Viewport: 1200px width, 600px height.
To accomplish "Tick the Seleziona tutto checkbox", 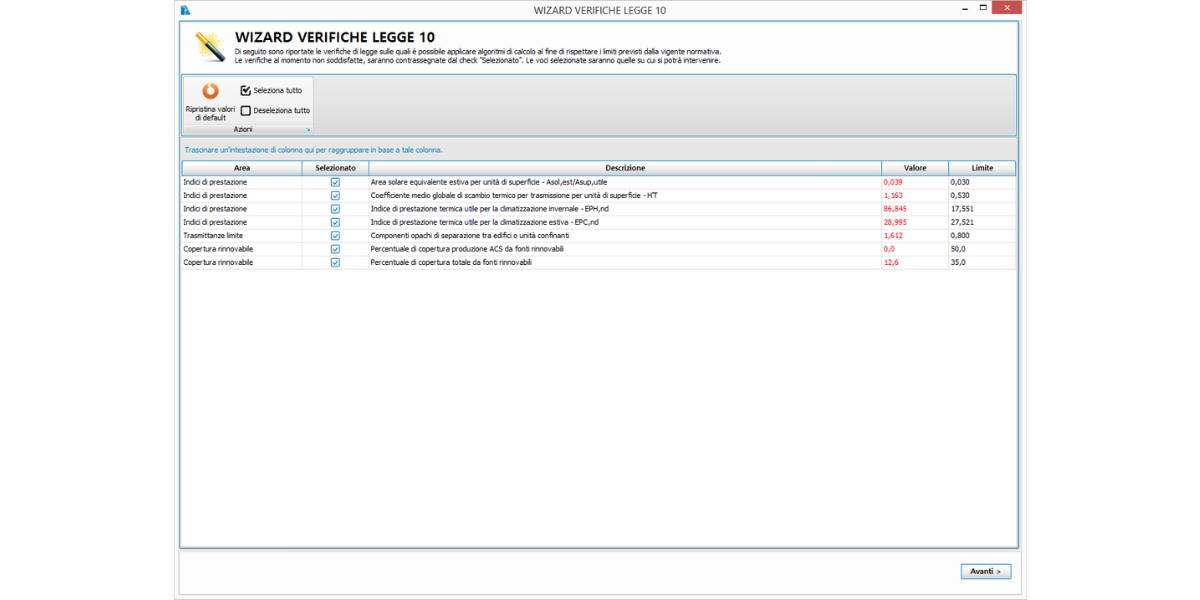I will (246, 90).
